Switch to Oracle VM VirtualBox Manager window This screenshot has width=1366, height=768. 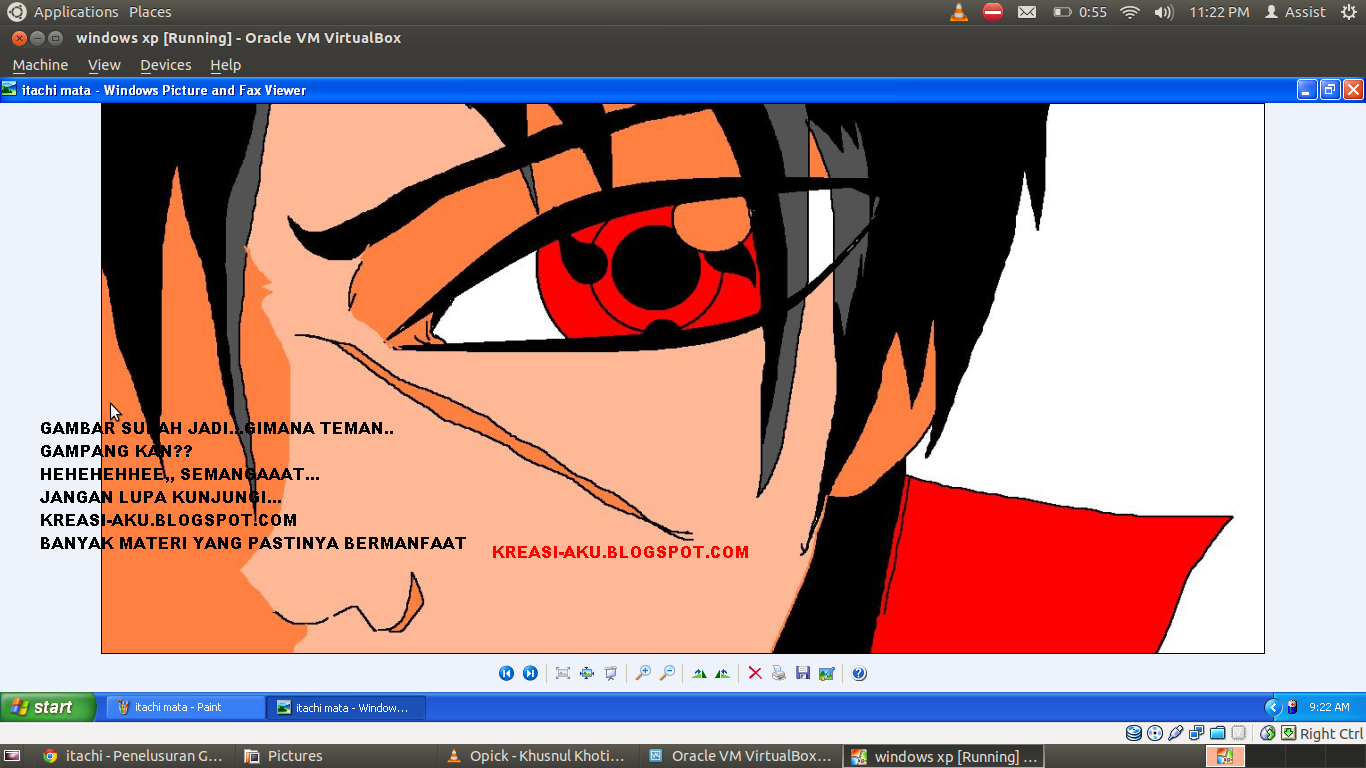(741, 756)
